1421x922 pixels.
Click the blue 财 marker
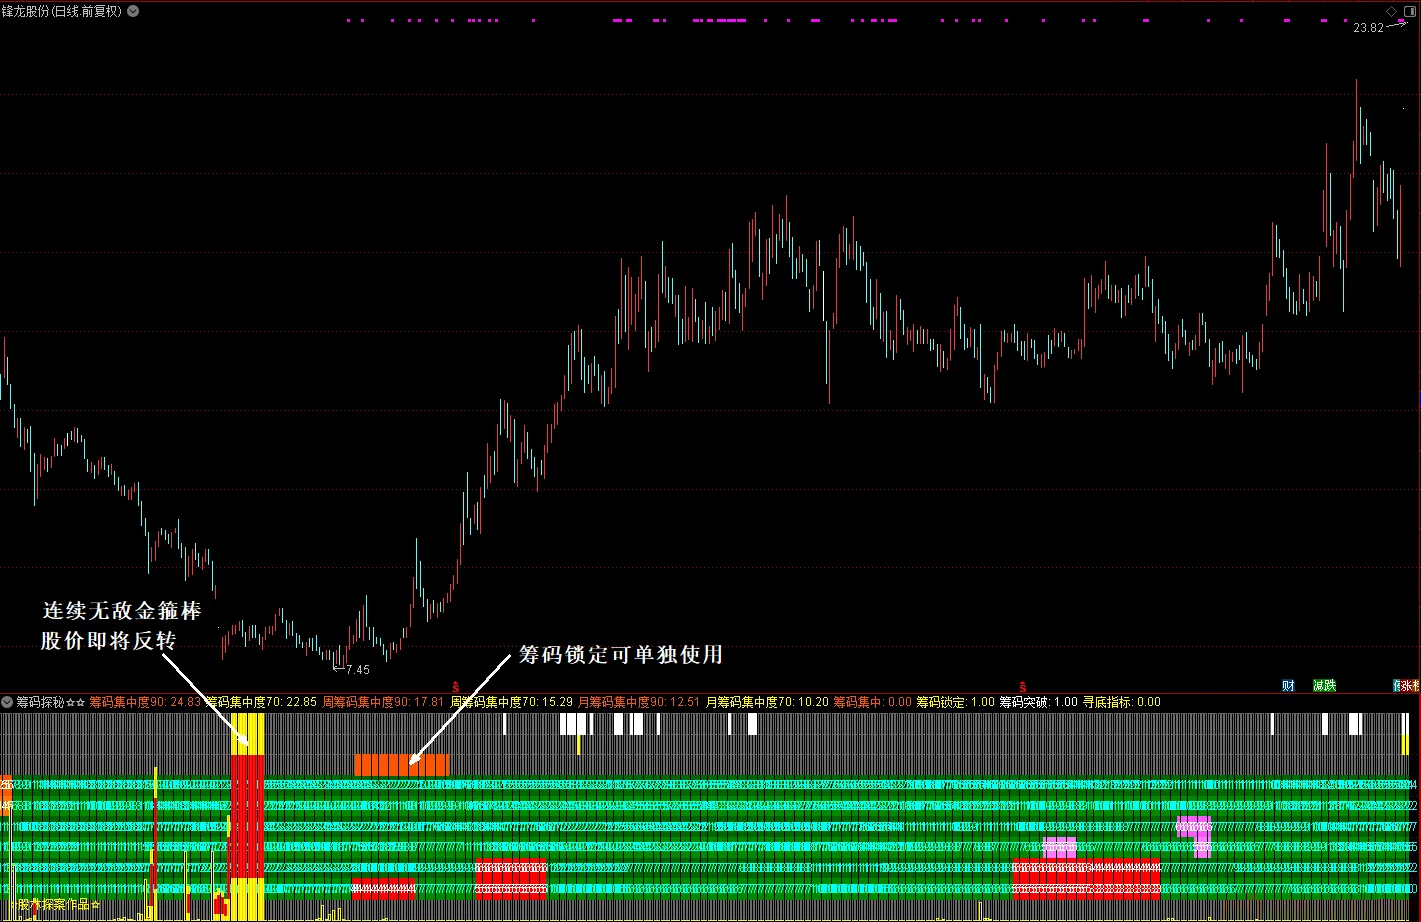click(1289, 686)
